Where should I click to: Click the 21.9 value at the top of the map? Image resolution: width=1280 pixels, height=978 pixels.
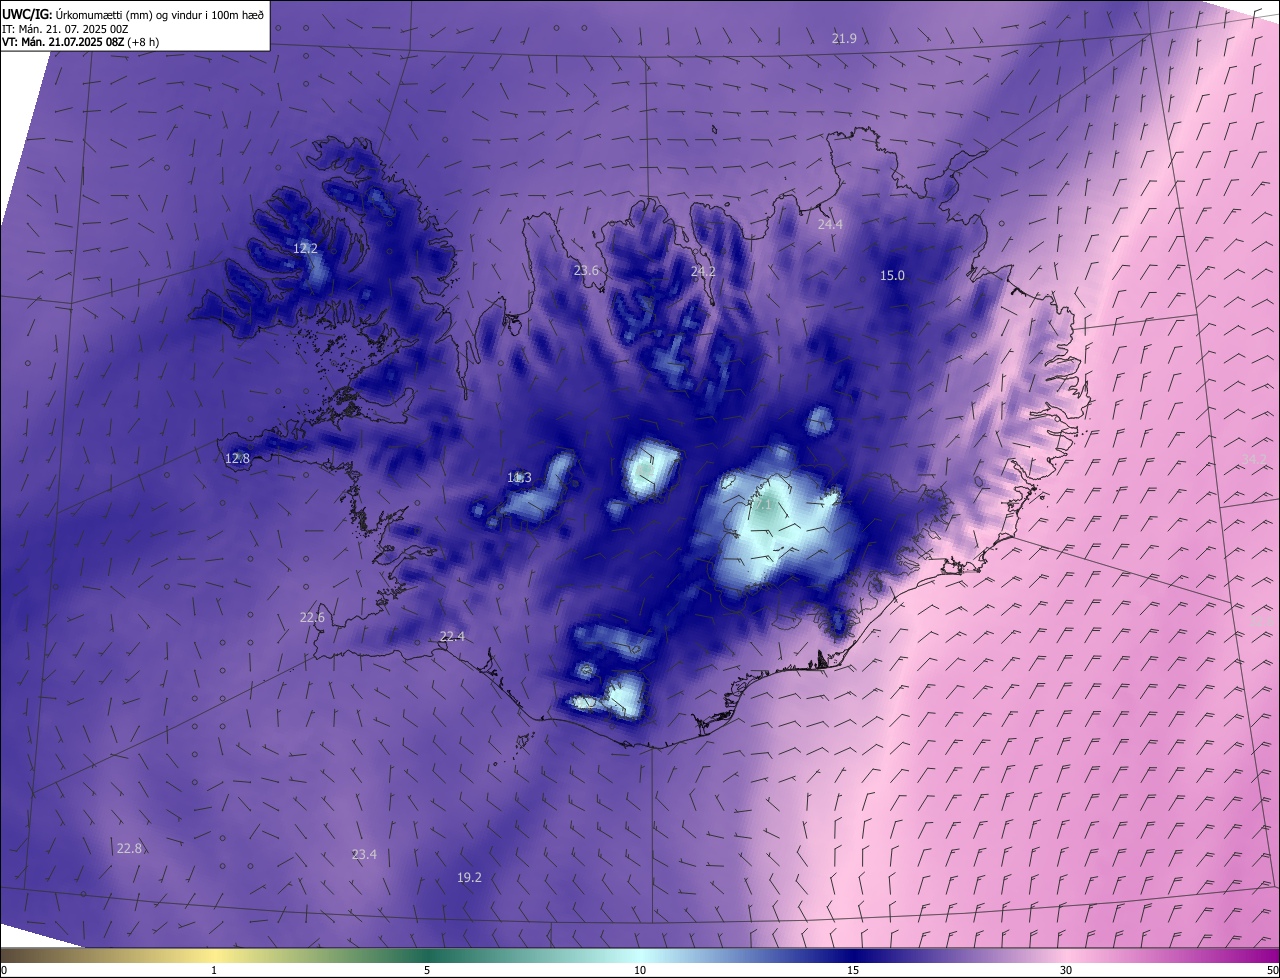pos(844,38)
